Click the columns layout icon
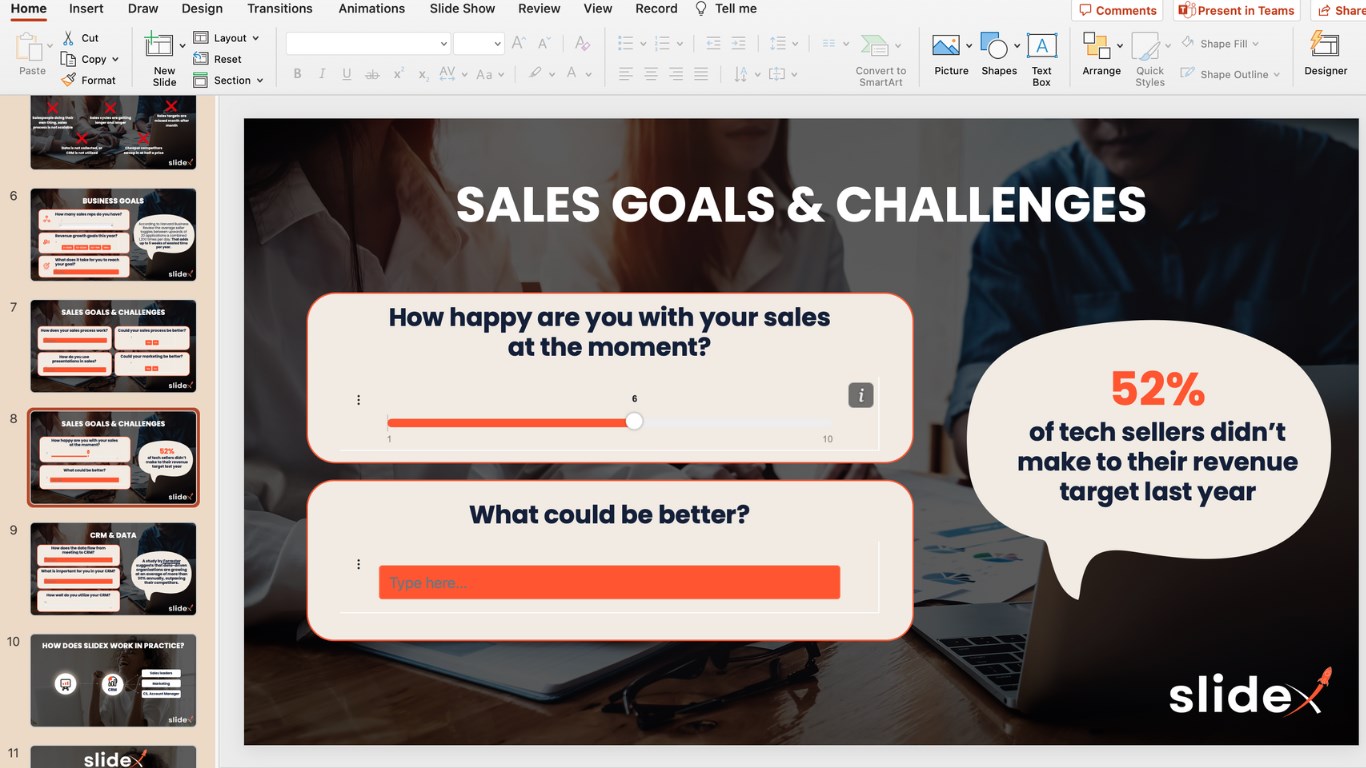This screenshot has width=1366, height=768. point(829,44)
